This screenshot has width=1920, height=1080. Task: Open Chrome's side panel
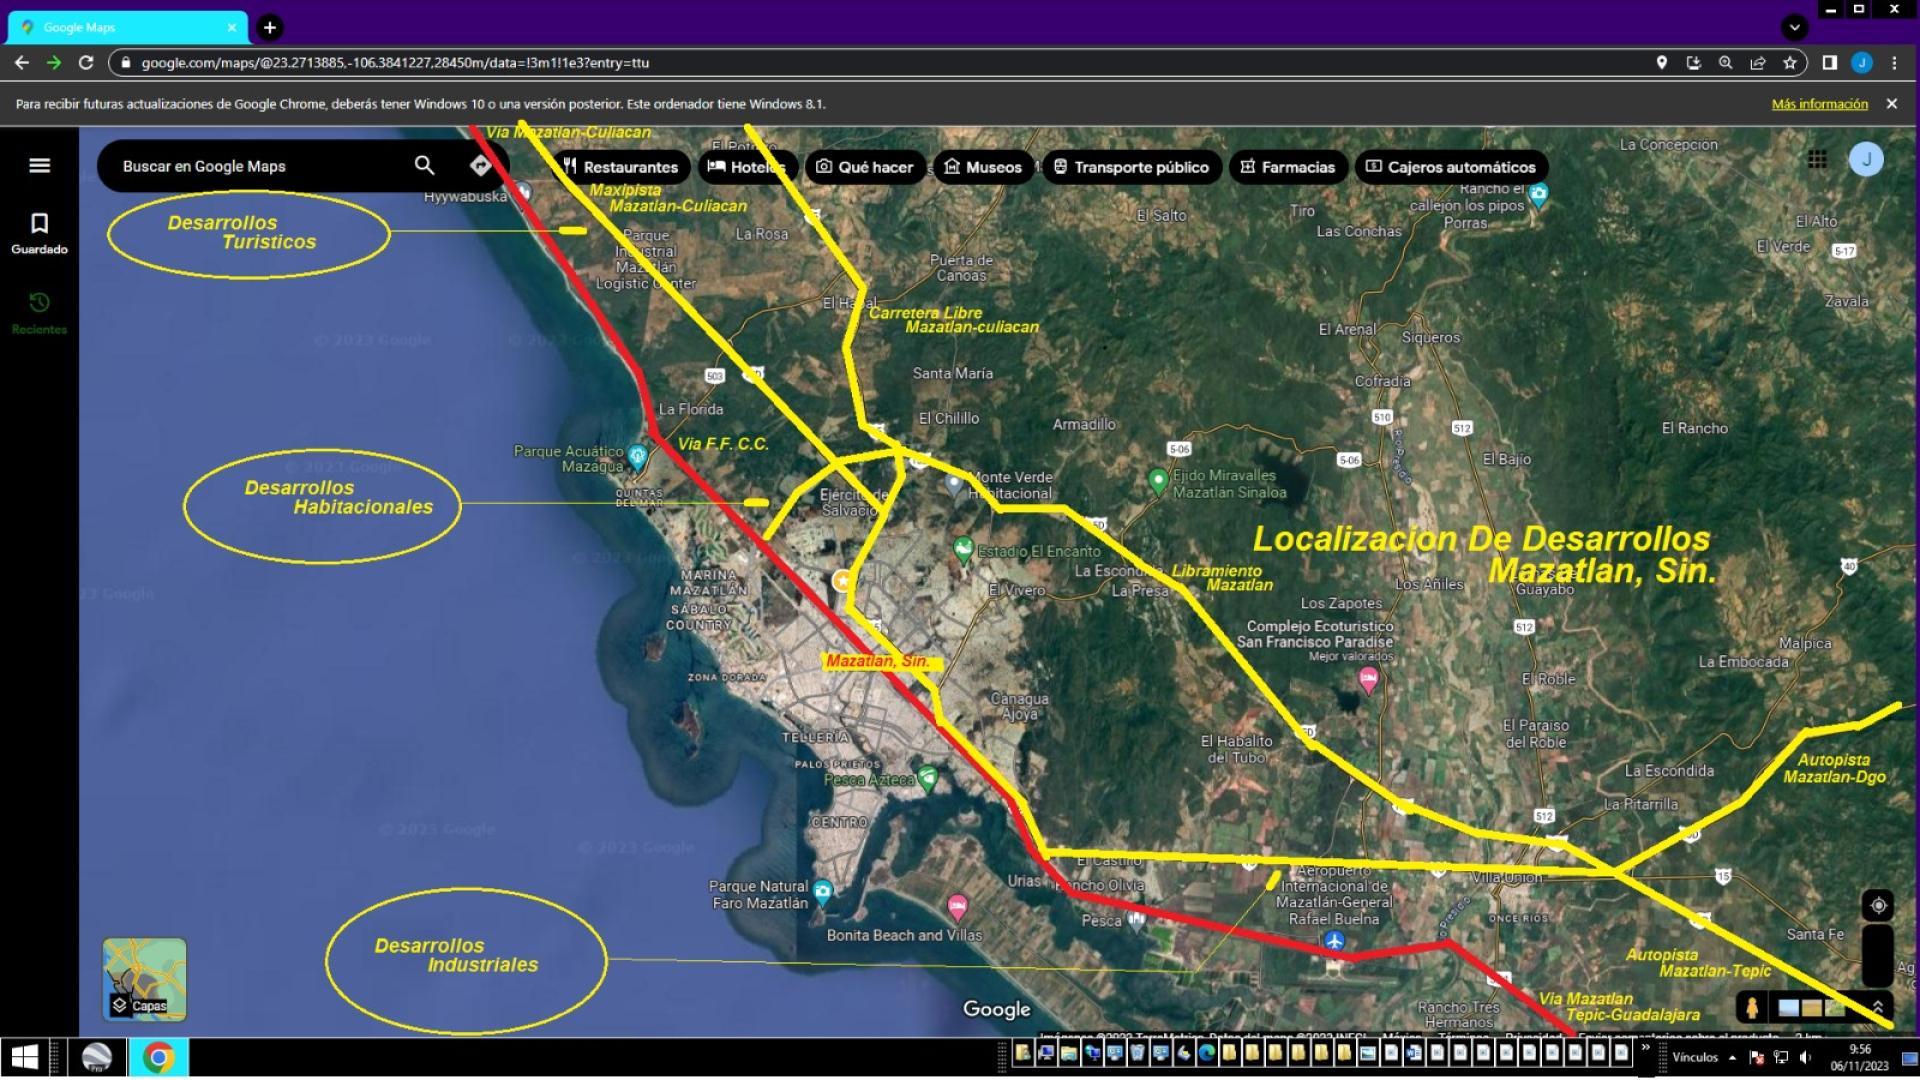pos(1829,62)
